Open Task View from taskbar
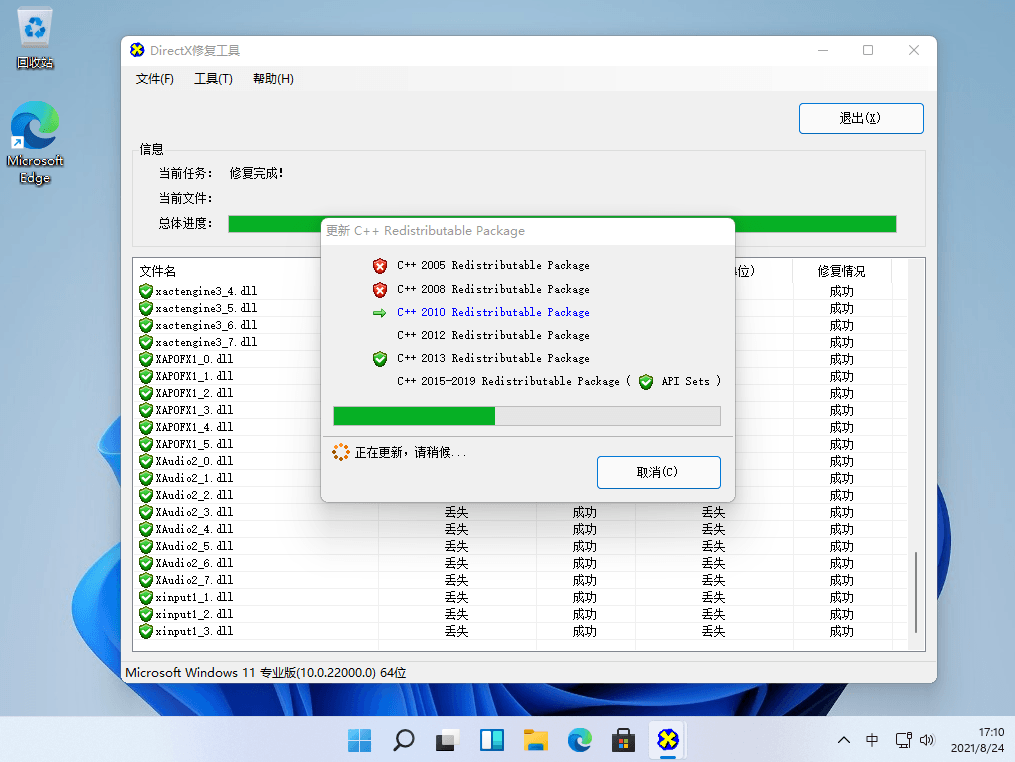 coord(447,740)
